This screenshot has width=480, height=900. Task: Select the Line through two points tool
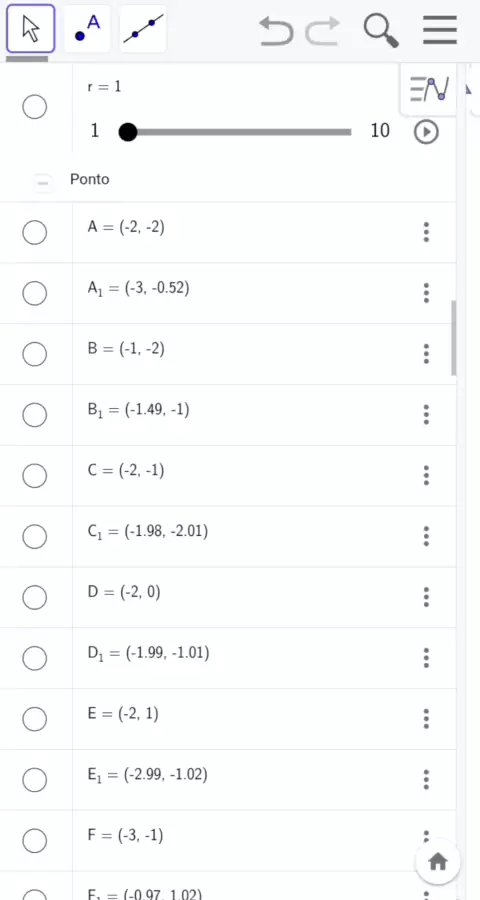click(143, 29)
